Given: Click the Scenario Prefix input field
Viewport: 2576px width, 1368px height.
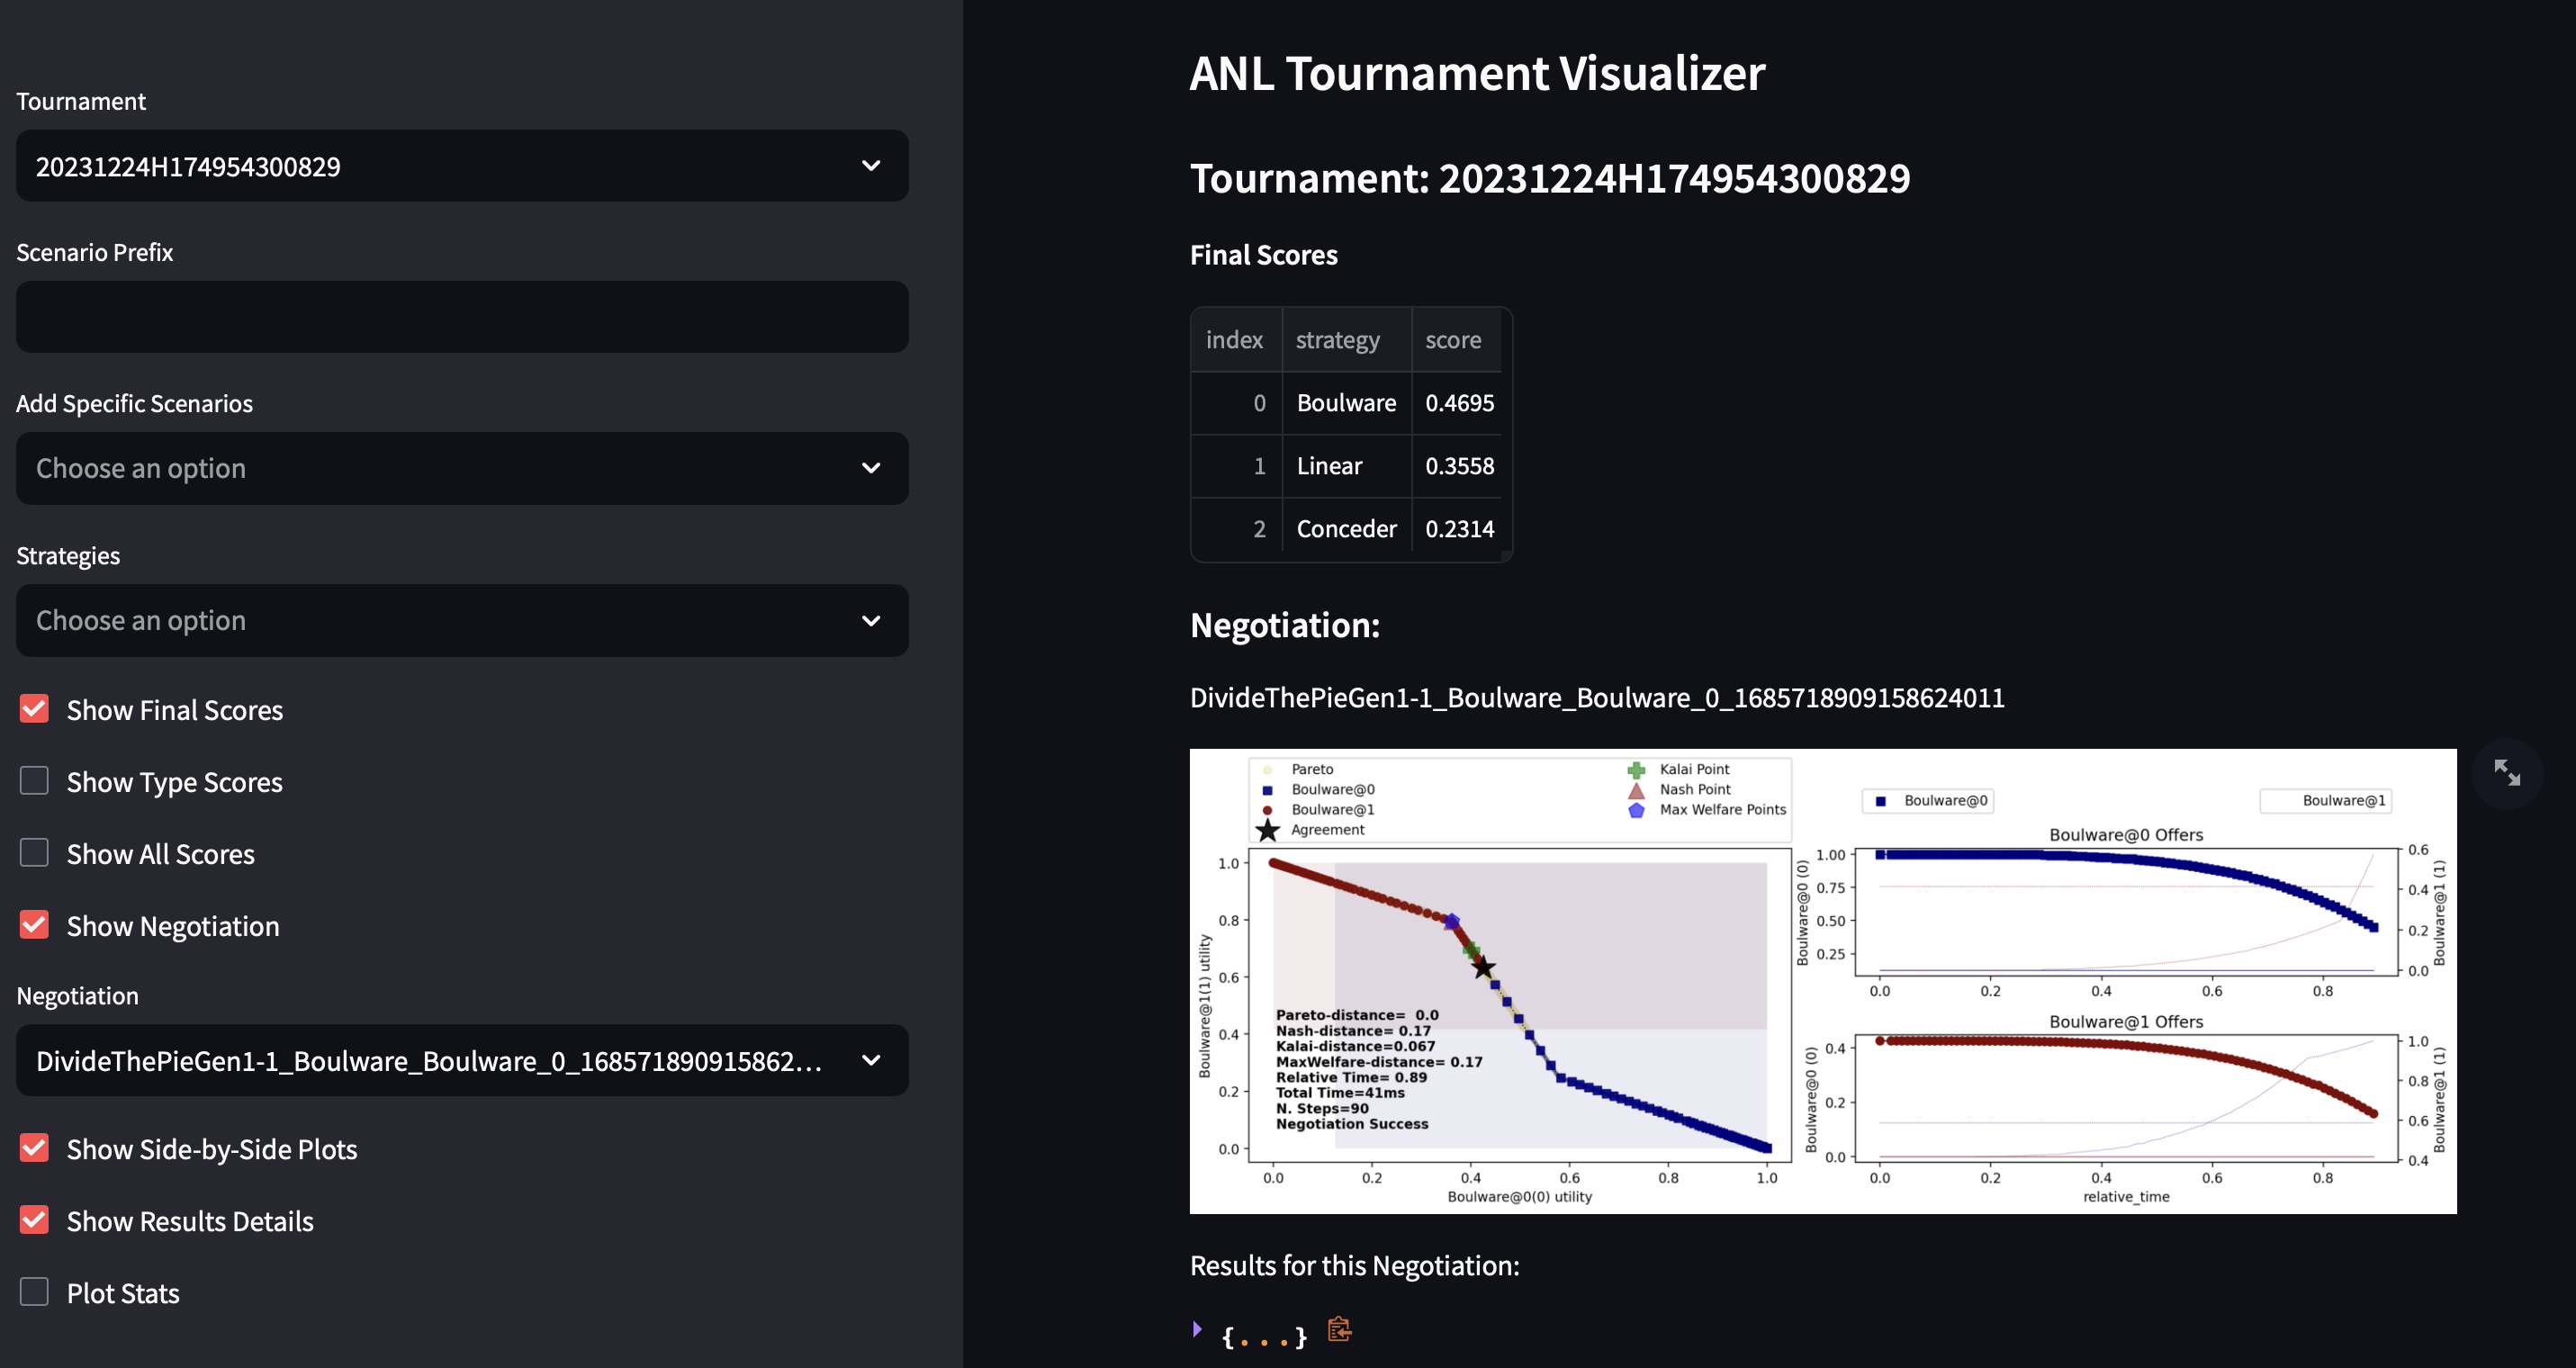Looking at the screenshot, I should [462, 317].
